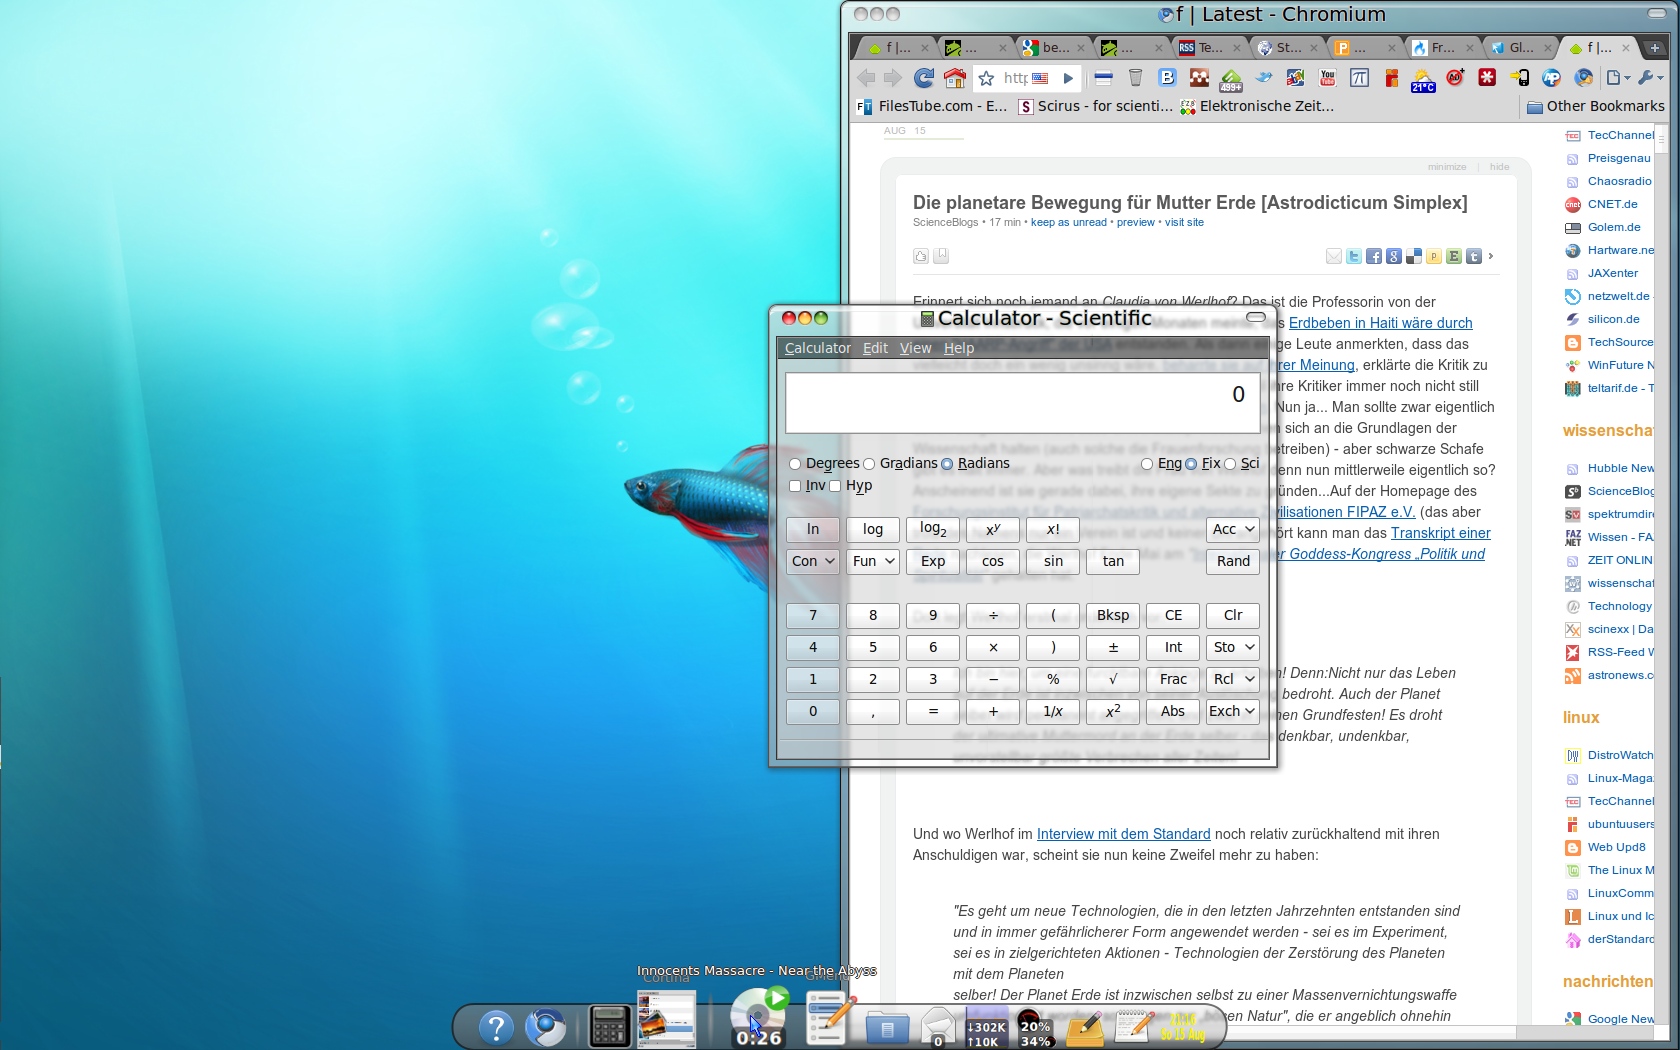1680x1050 pixels.
Task: Click the Chromium address bar
Action: pos(1014,78)
